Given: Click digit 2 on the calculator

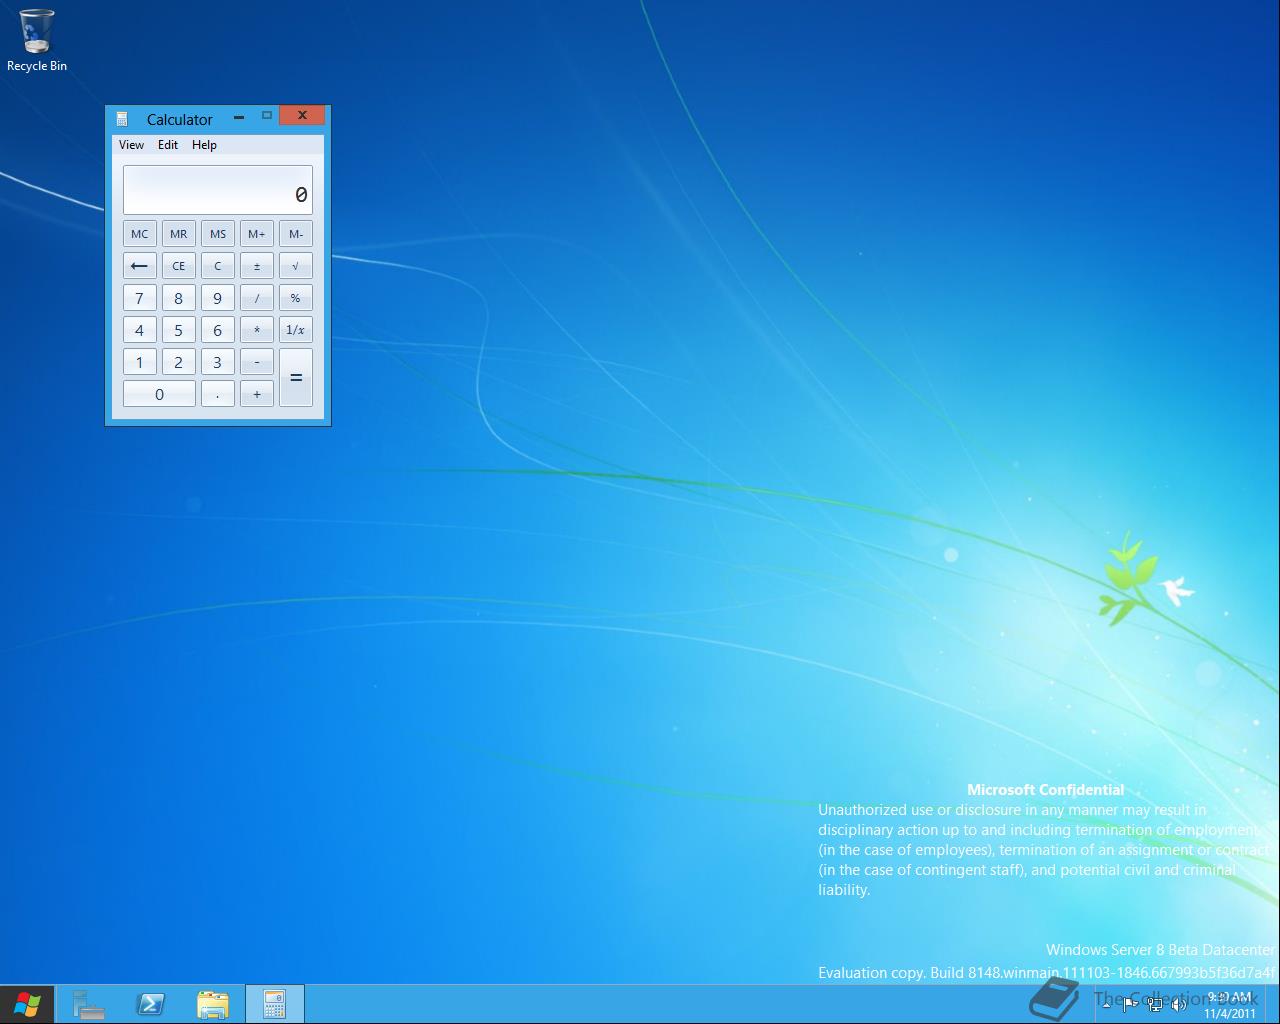Looking at the screenshot, I should click(x=179, y=362).
